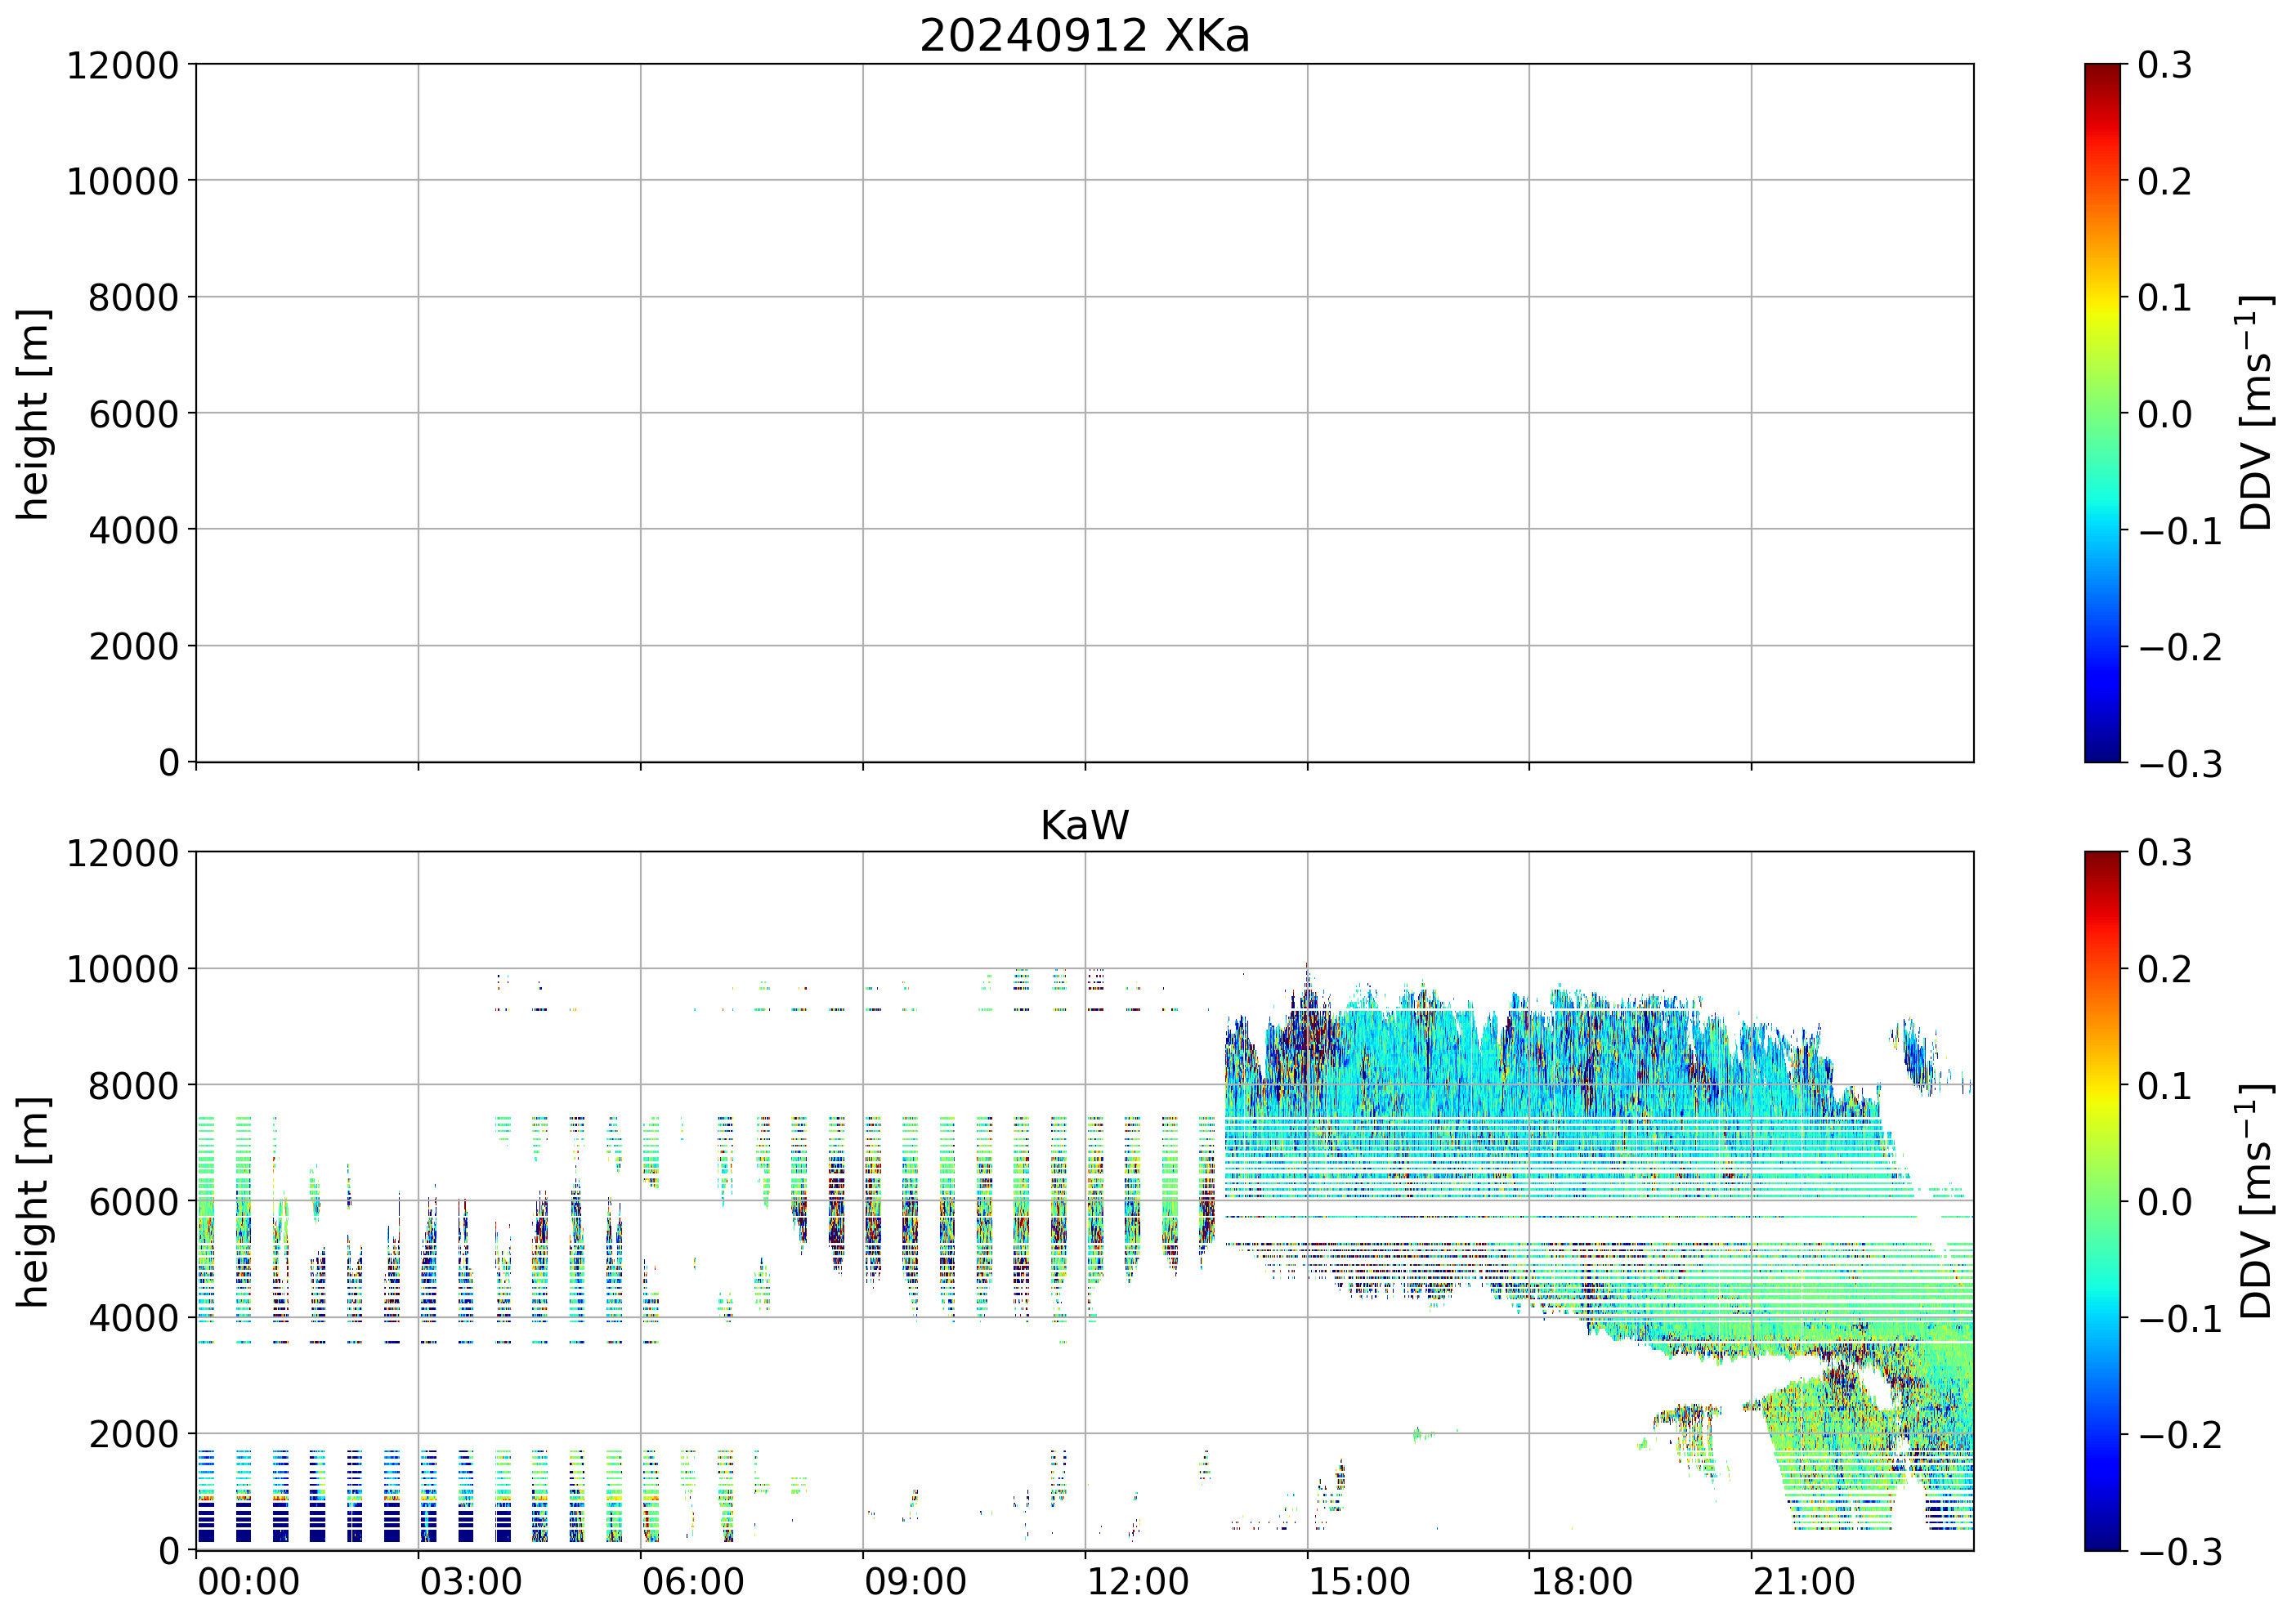This screenshot has height=1618, width=2296.
Task: Click the 09:00 time axis label
Action: pyautogui.click(x=915, y=1583)
